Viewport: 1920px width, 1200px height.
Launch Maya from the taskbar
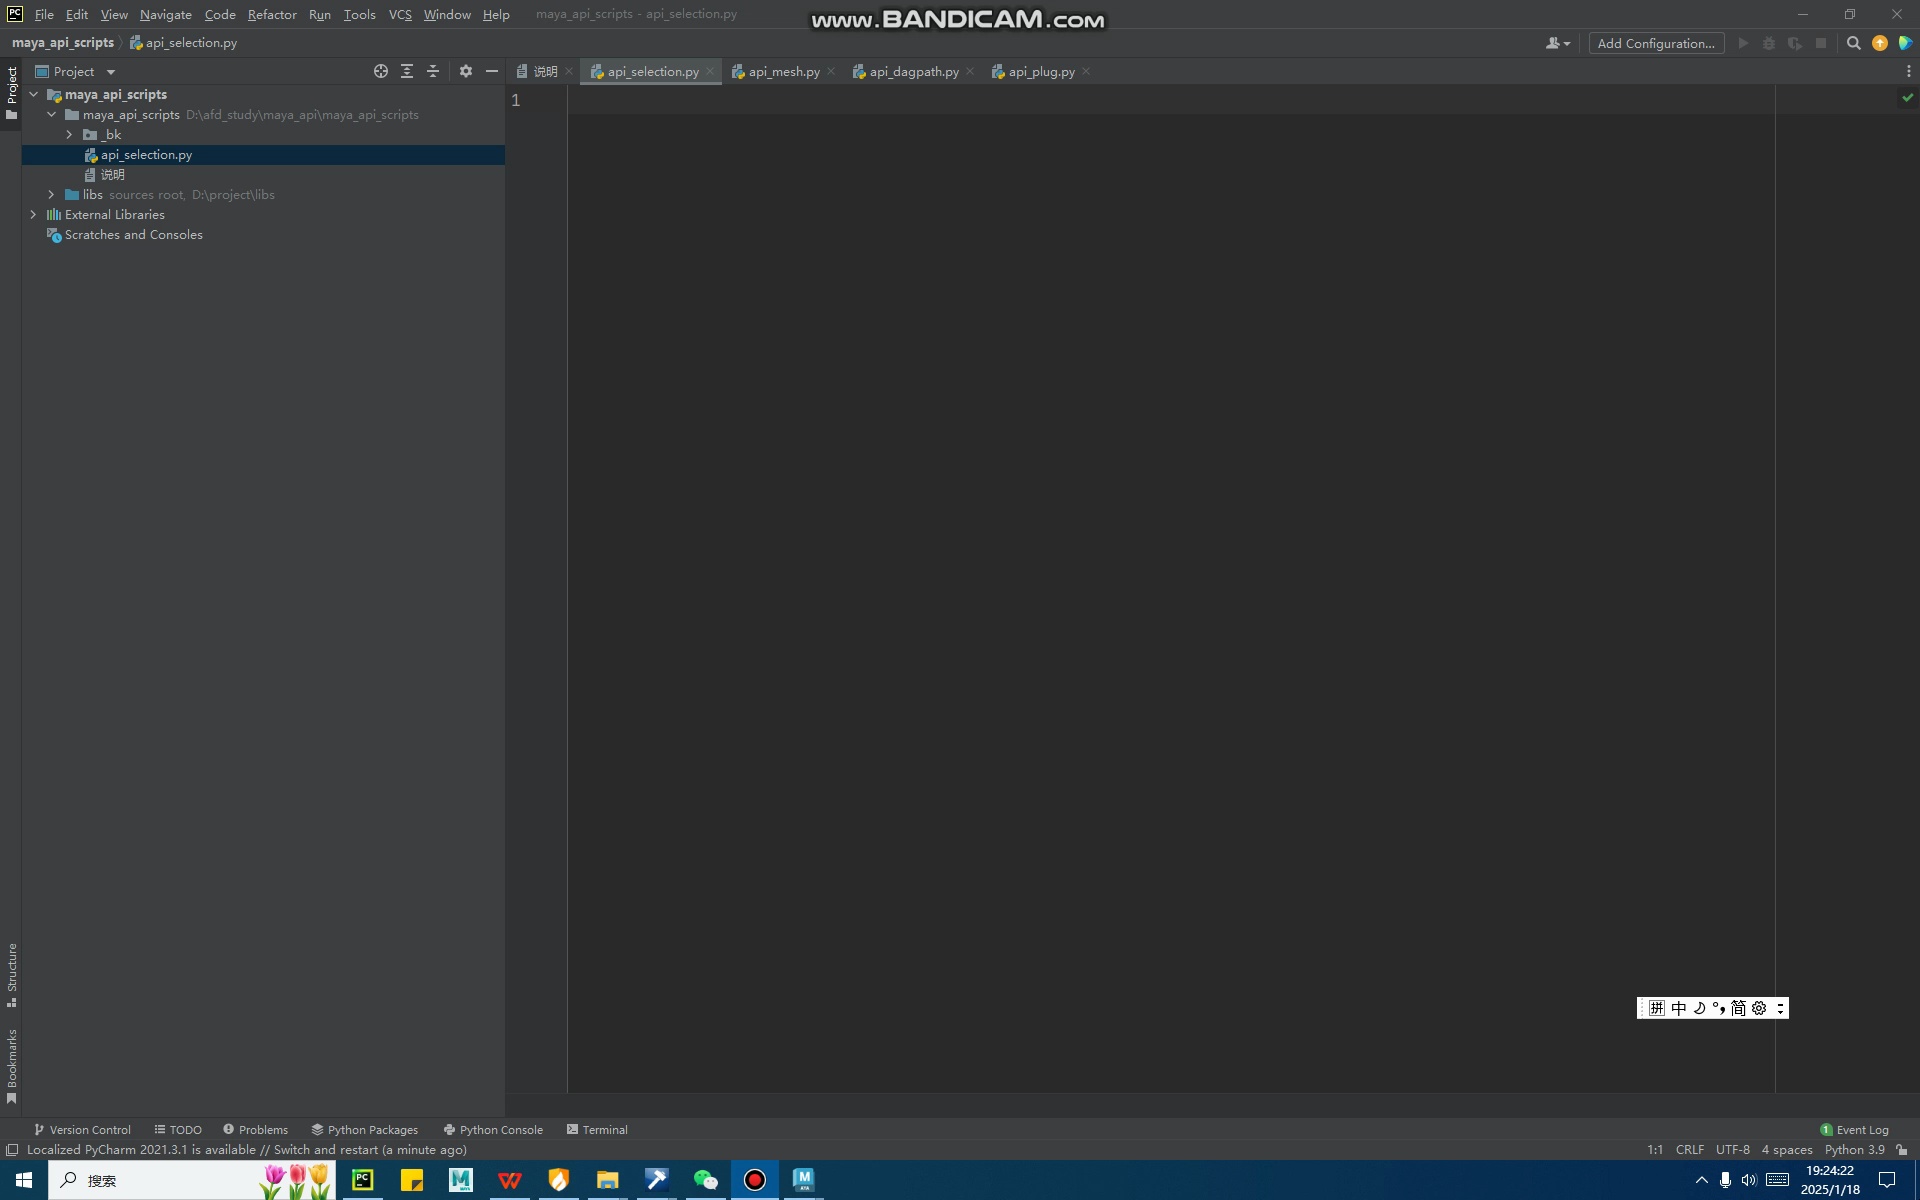[803, 1180]
